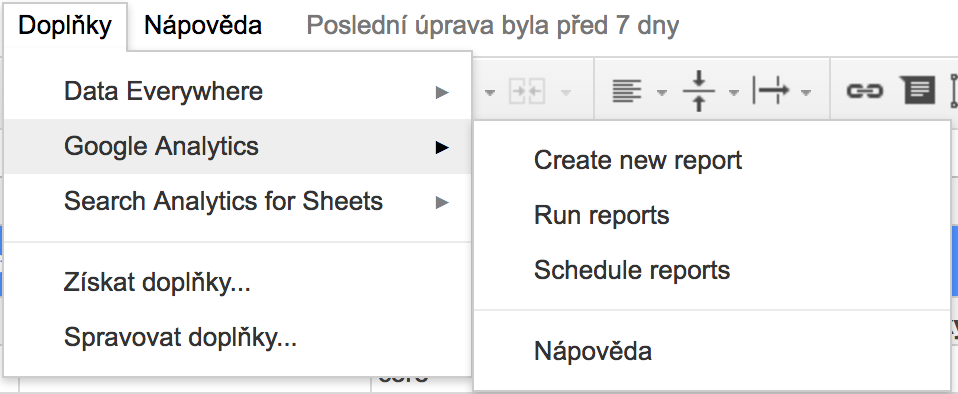Image resolution: width=958 pixels, height=394 pixels.
Task: Click Create new report in submenu
Action: pyautogui.click(x=712, y=161)
